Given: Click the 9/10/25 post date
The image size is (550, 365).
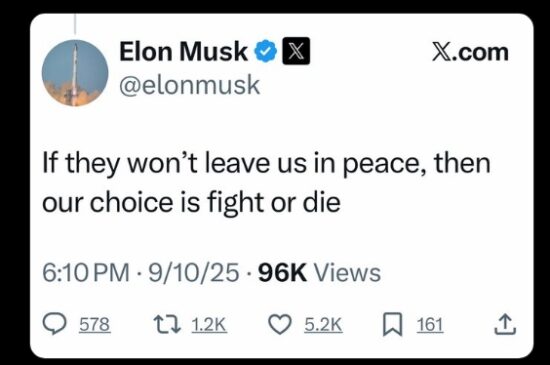Looking at the screenshot, I should pos(194,273).
